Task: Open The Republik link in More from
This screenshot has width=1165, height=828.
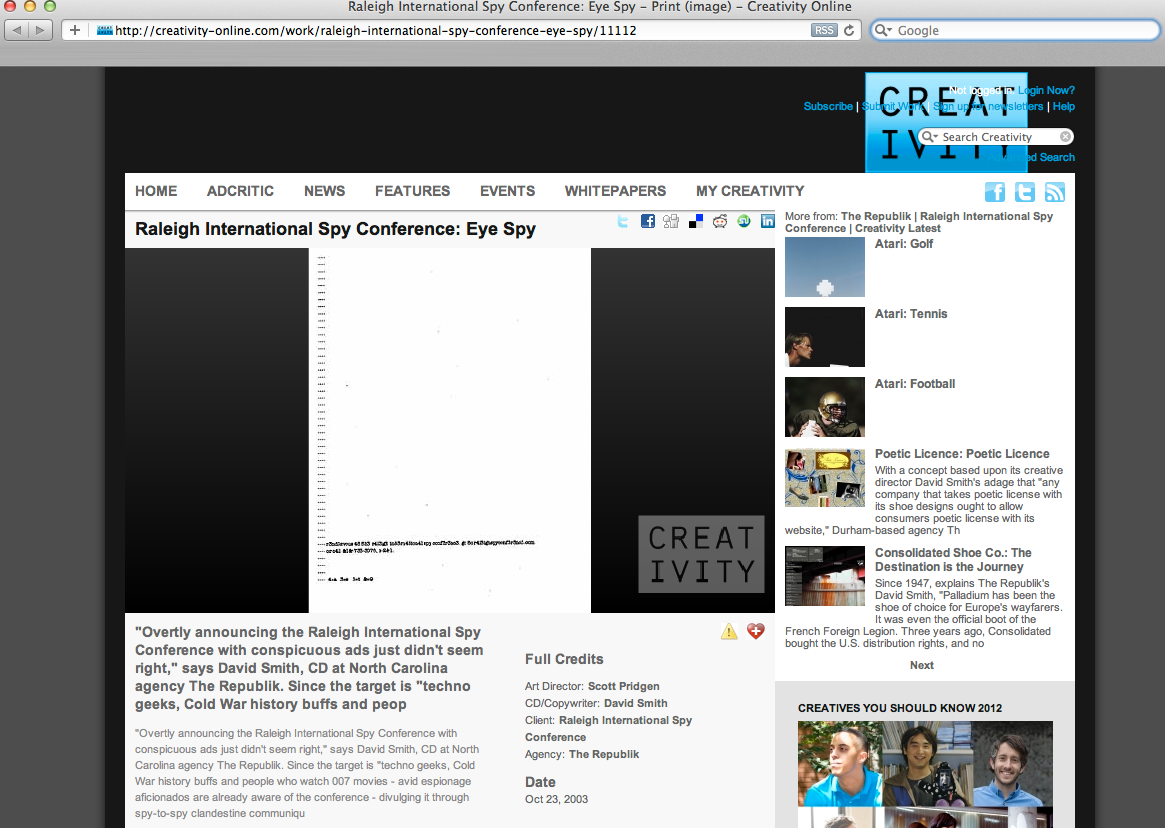Action: click(x=875, y=216)
